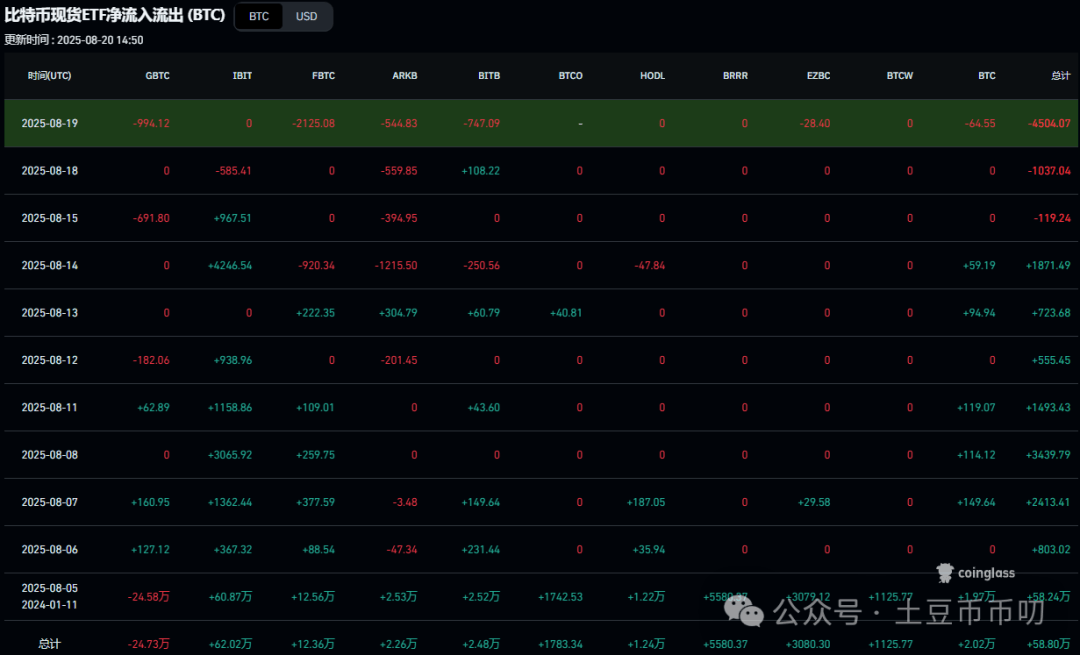Click the +4246.54 IBIT value

click(x=229, y=265)
